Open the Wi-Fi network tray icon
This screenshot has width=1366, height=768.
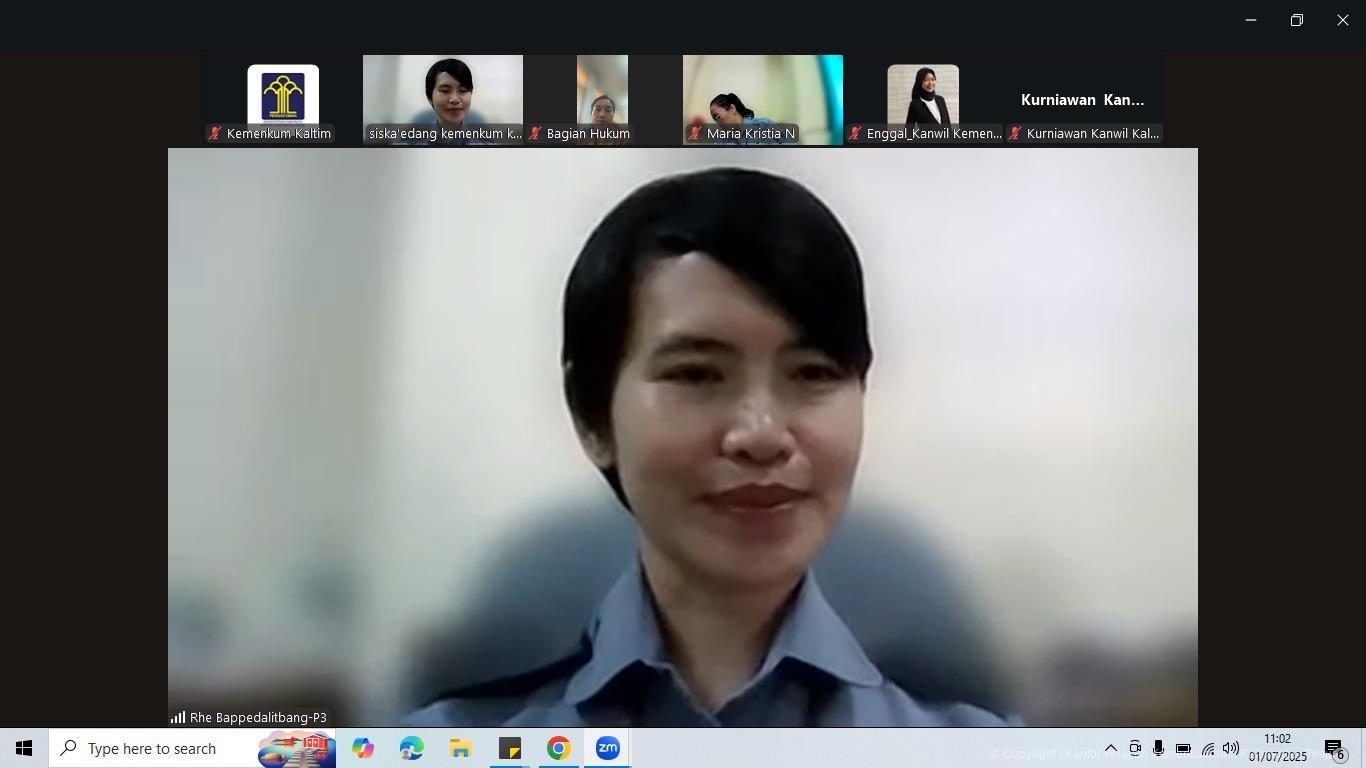[1207, 748]
